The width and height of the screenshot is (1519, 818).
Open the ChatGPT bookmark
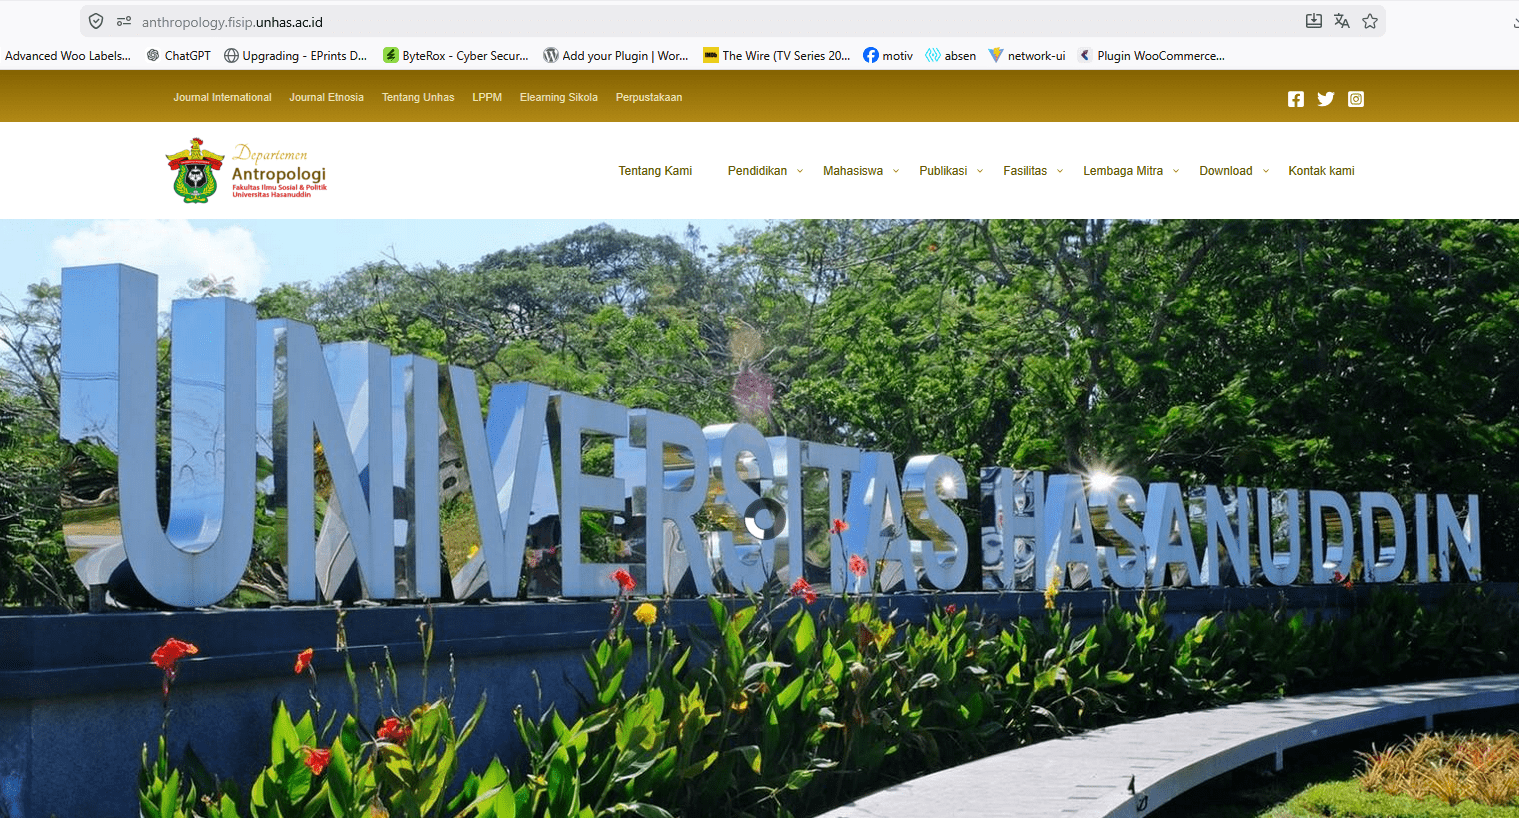tap(179, 56)
